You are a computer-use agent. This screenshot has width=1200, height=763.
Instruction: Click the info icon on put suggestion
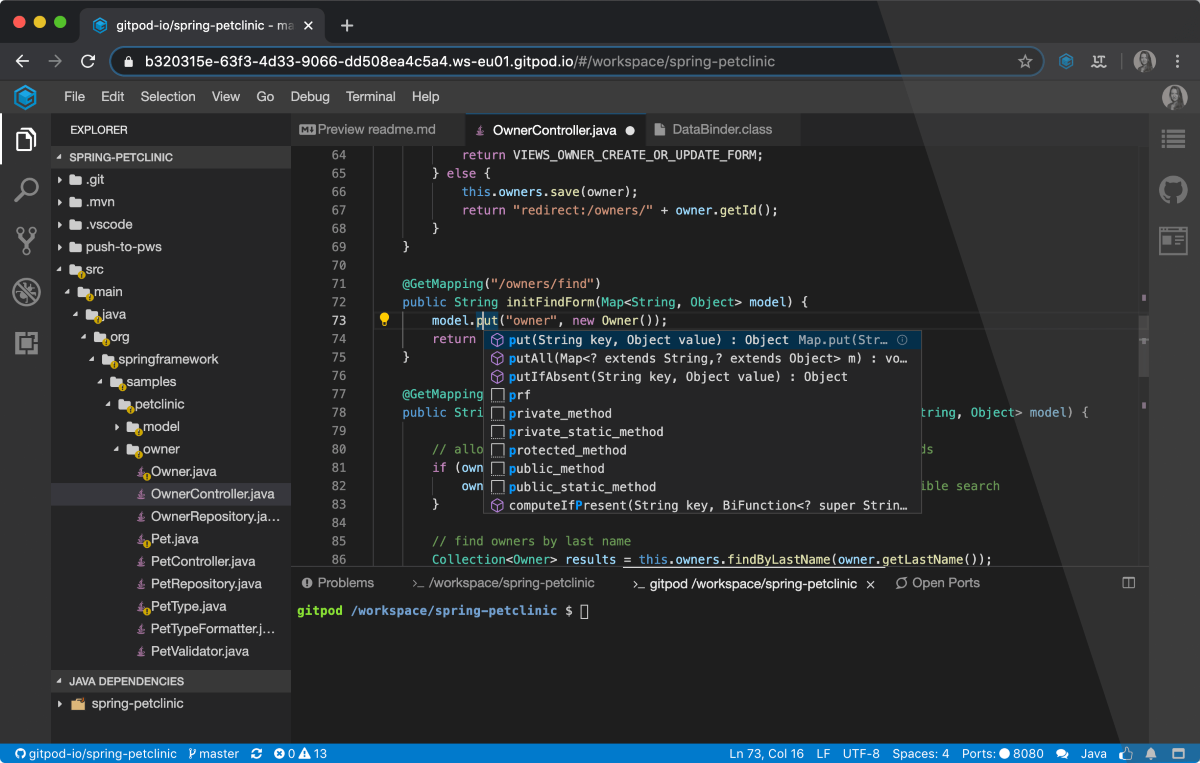point(902,340)
